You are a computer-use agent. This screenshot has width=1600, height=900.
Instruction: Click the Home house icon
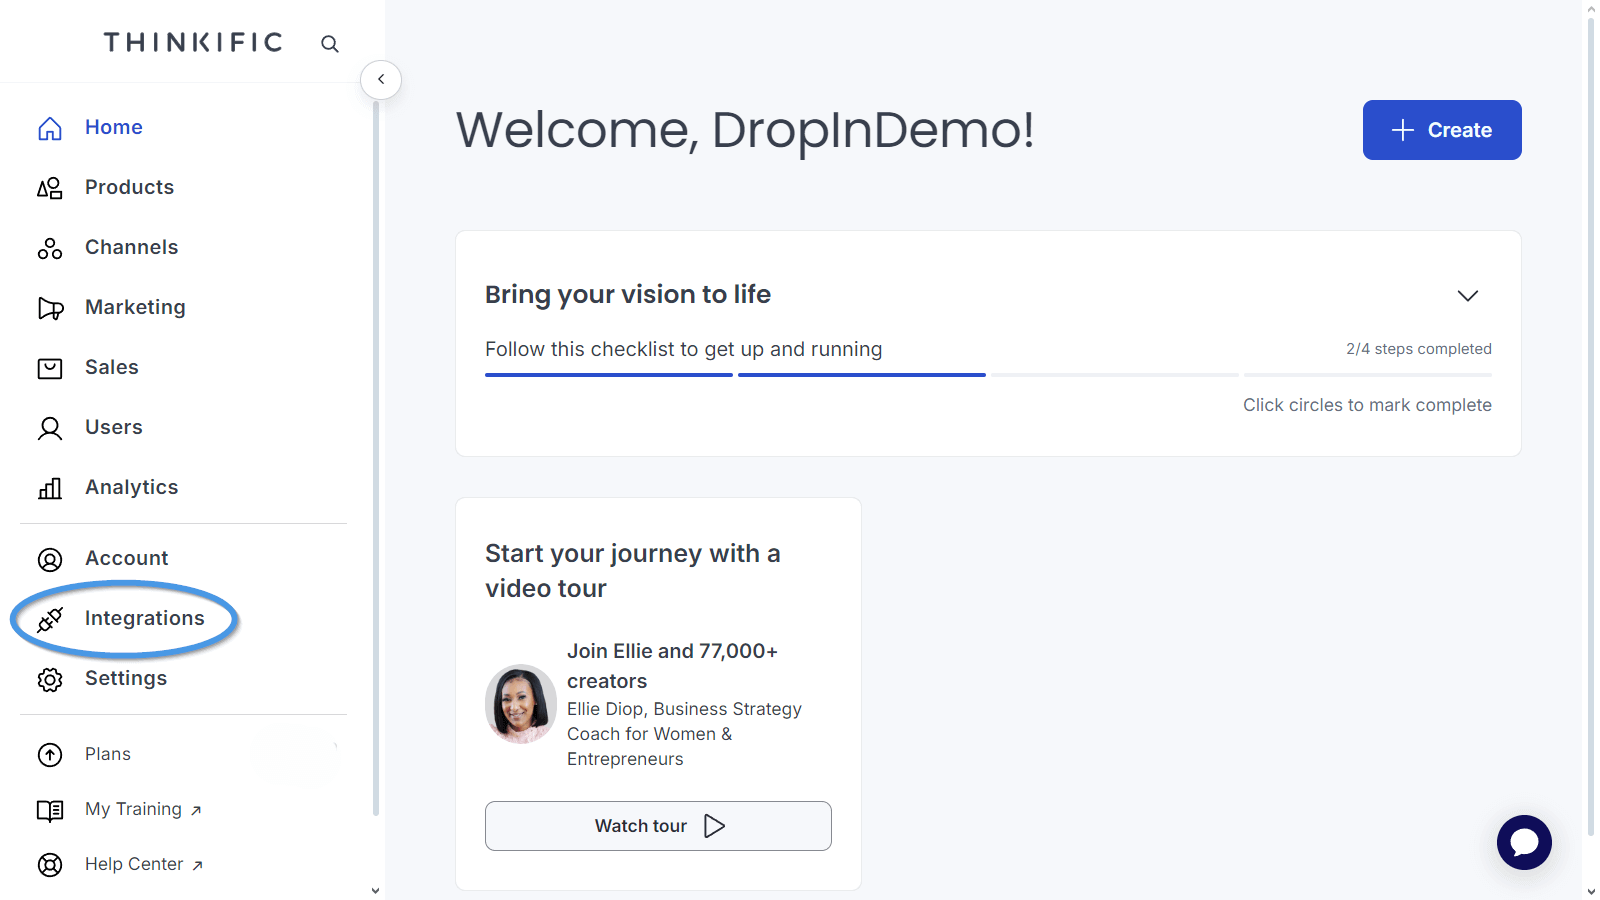coord(50,128)
